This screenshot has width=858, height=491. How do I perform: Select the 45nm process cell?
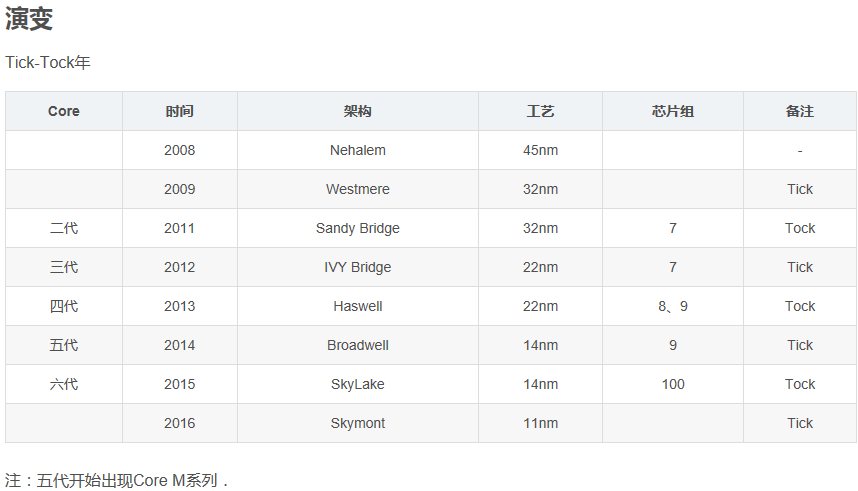[x=540, y=150]
